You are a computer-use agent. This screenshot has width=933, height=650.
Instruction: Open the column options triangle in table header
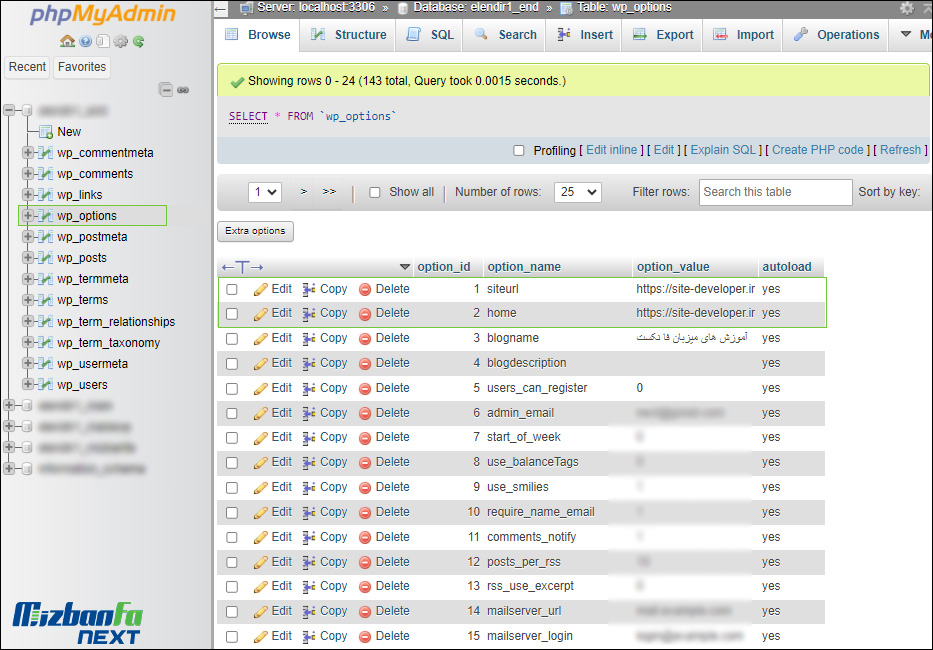405,267
